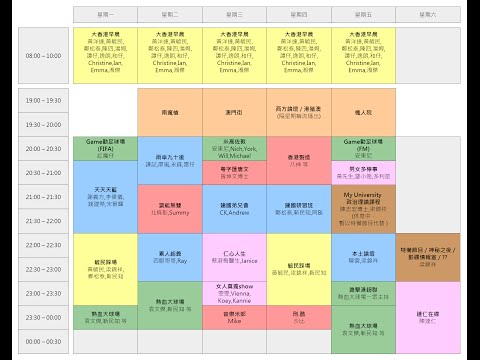480x360 pixels.
Task: Select the 23:30 – 00:00 time slot
Action: [x=43, y=318]
